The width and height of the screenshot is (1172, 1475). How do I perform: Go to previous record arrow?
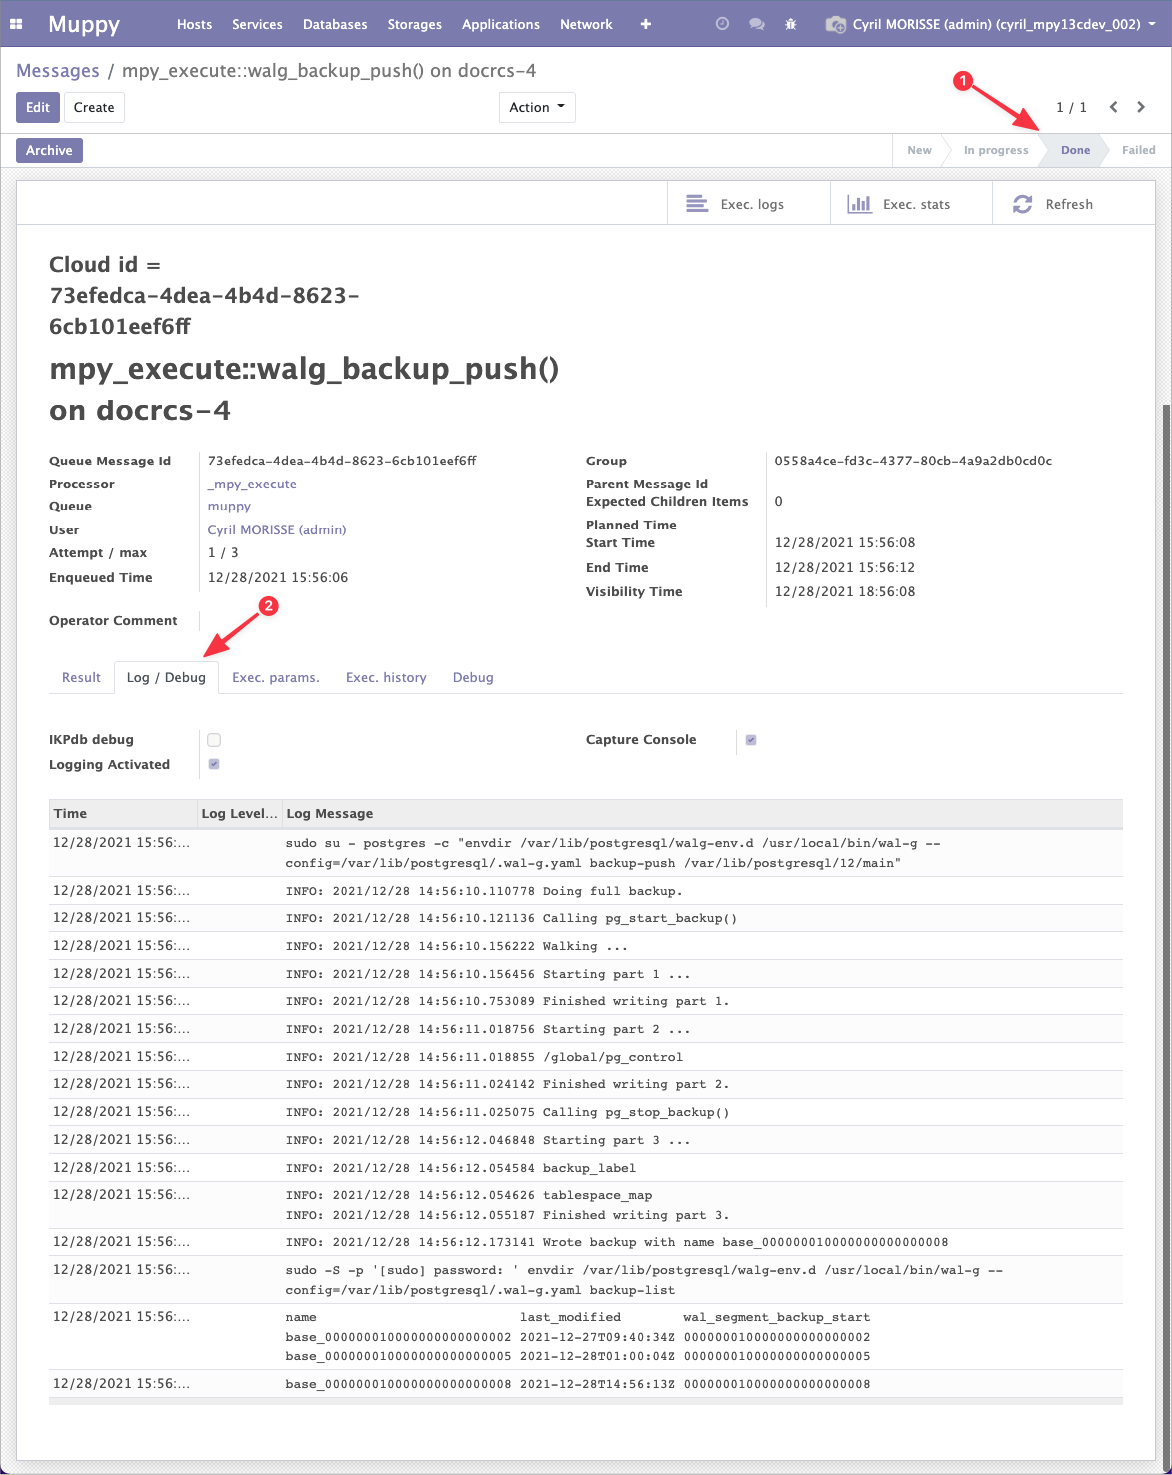pyautogui.click(x=1113, y=107)
